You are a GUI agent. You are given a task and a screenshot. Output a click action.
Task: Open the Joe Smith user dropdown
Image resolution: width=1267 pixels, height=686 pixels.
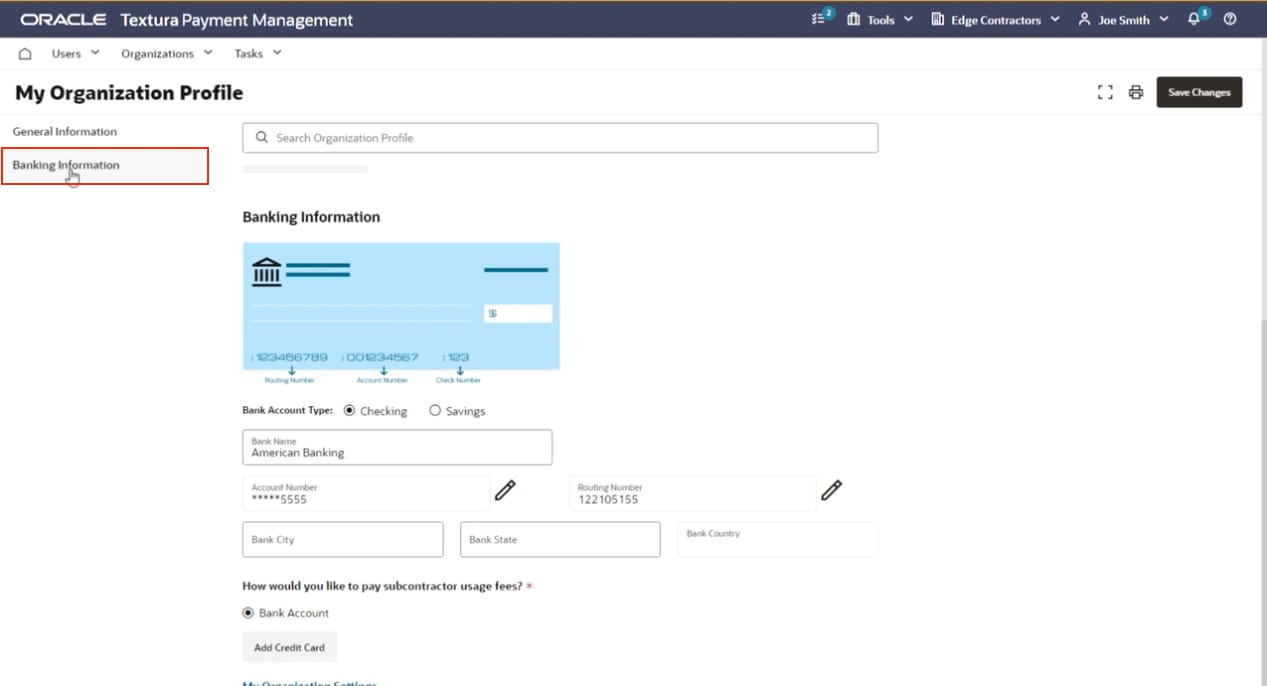pos(1123,20)
